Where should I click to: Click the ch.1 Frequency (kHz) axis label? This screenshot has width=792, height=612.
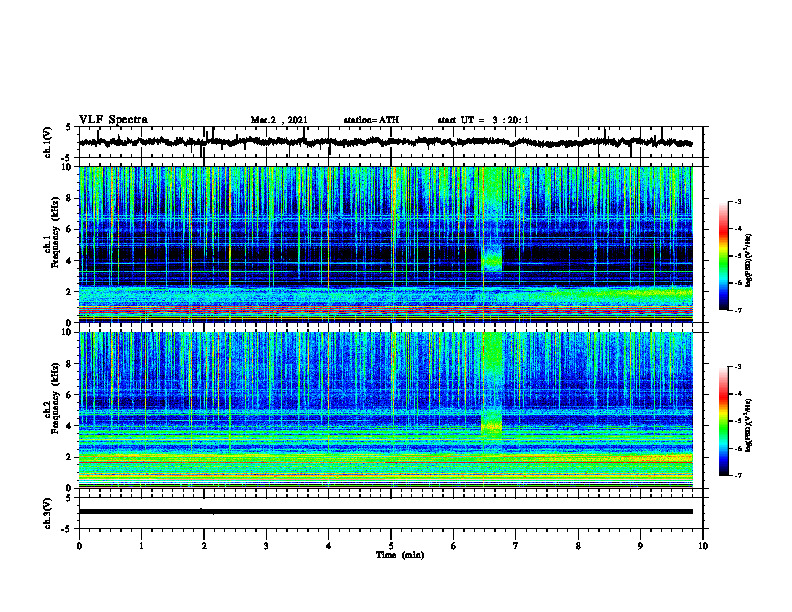click(x=52, y=230)
